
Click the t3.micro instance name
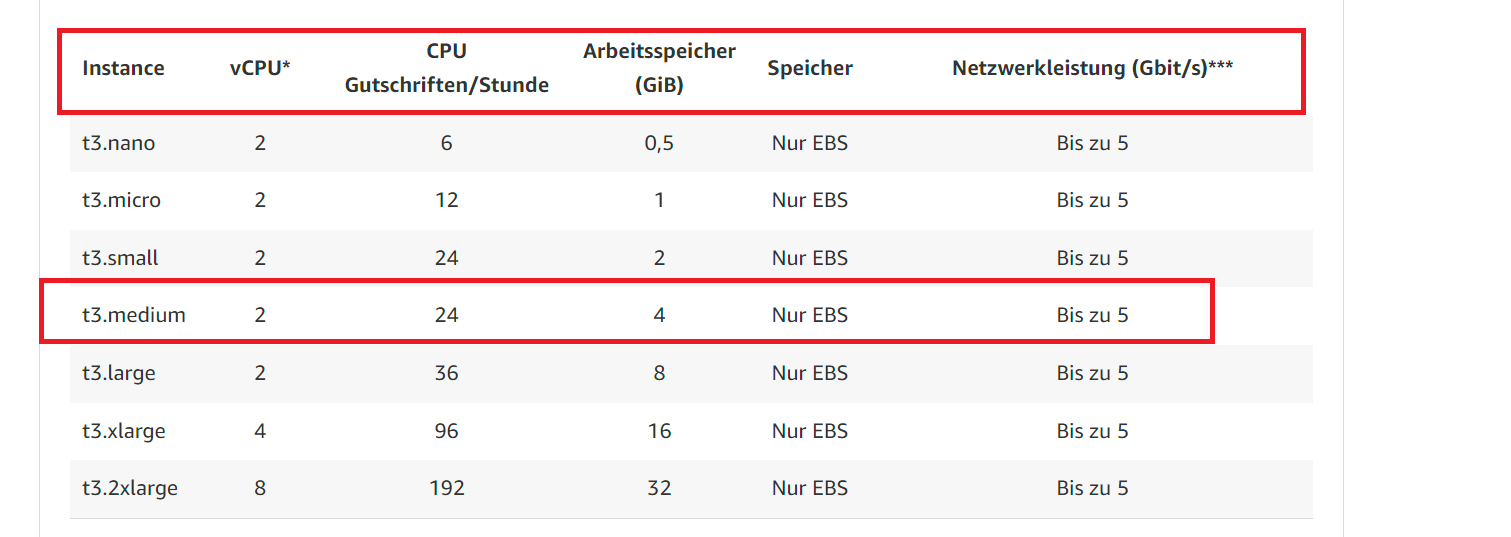coord(121,200)
